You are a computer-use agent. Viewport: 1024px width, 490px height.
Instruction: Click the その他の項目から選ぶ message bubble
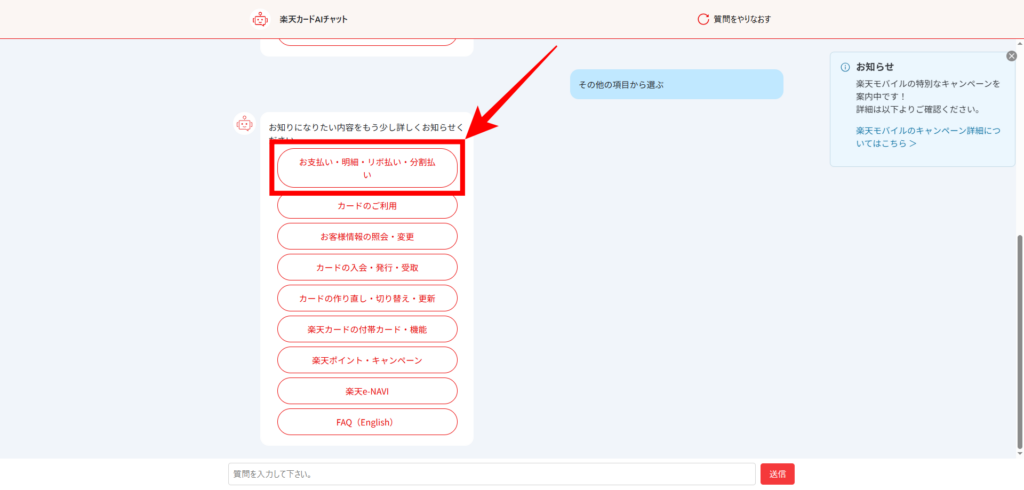tap(676, 85)
